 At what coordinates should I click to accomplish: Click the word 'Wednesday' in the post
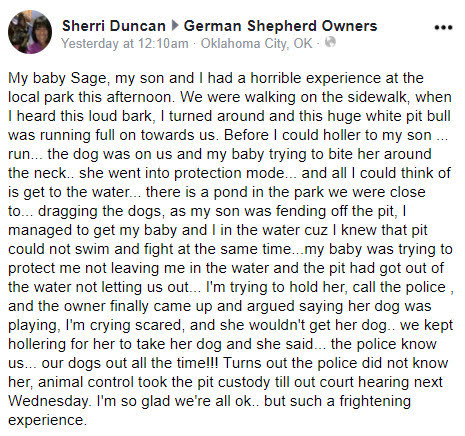click(x=49, y=401)
